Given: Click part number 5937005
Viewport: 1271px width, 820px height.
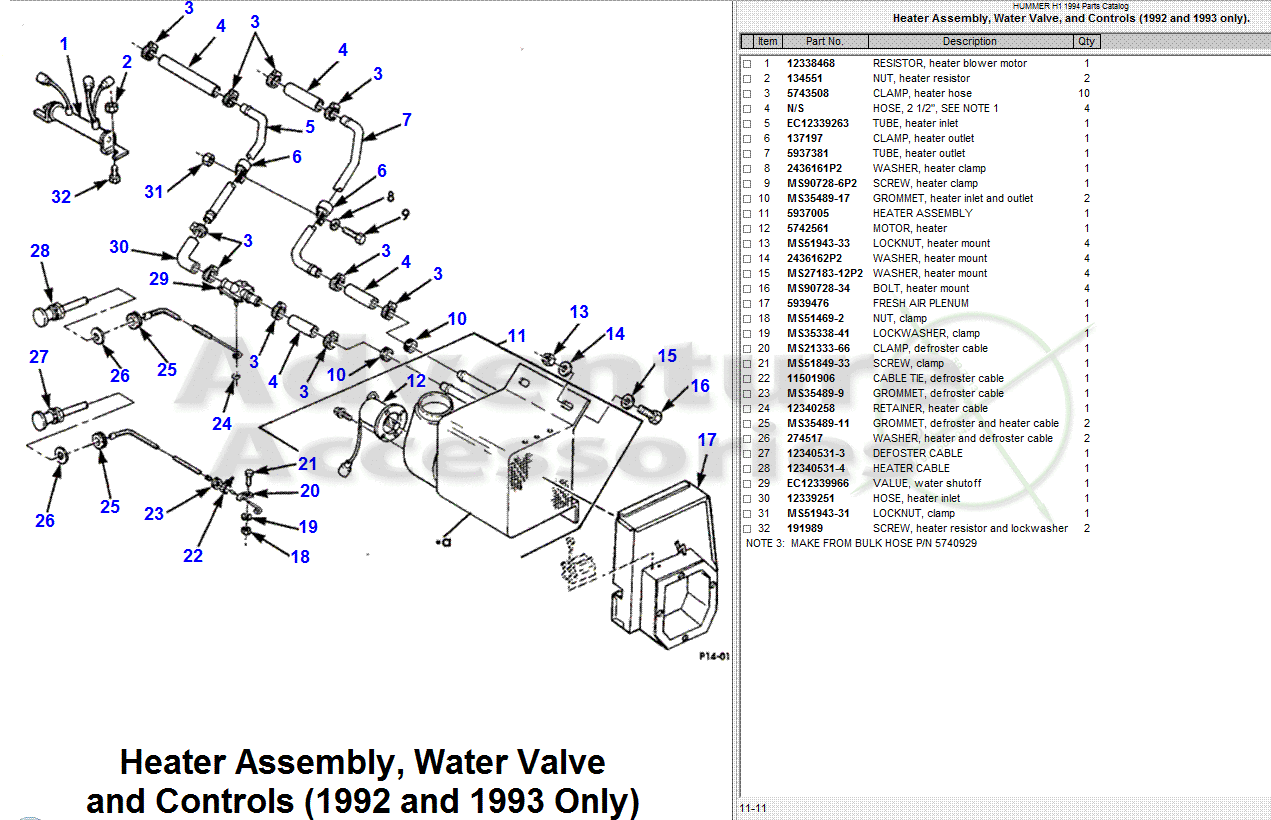Looking at the screenshot, I should (x=808, y=213).
